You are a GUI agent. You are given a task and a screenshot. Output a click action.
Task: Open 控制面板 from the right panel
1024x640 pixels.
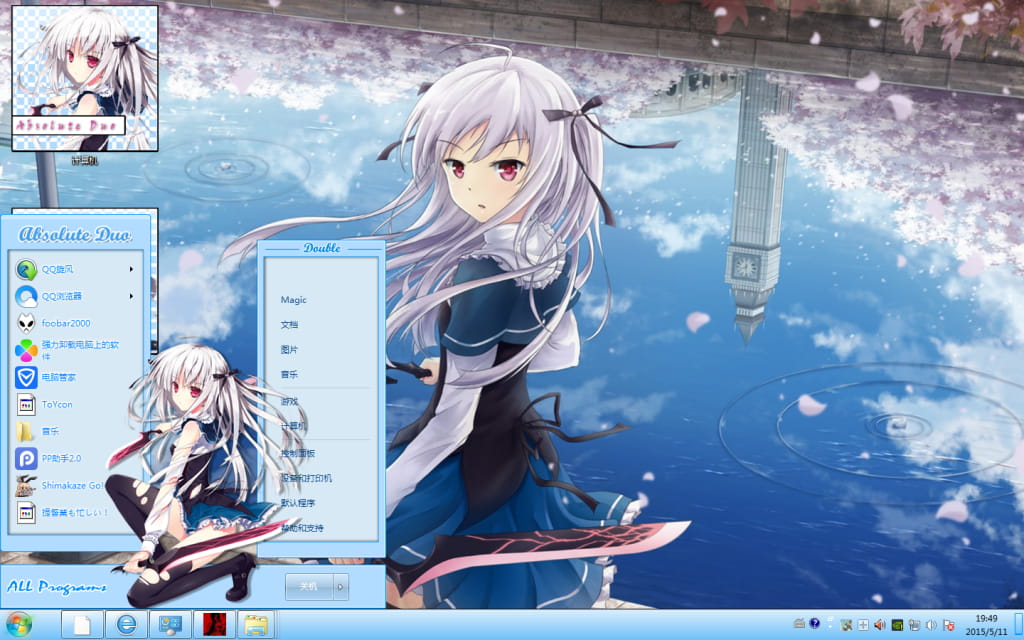tap(298, 453)
